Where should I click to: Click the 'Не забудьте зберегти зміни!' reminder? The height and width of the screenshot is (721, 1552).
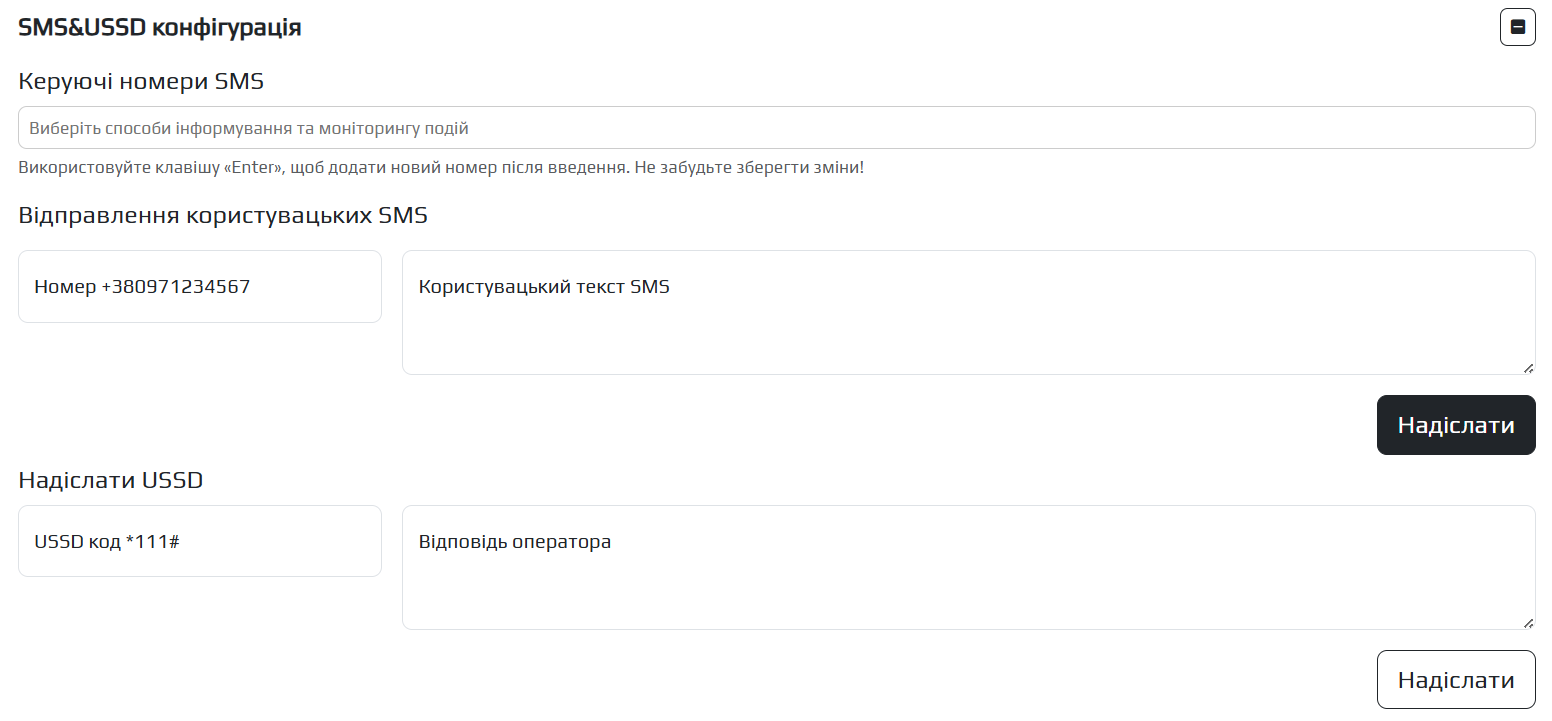[749, 168]
